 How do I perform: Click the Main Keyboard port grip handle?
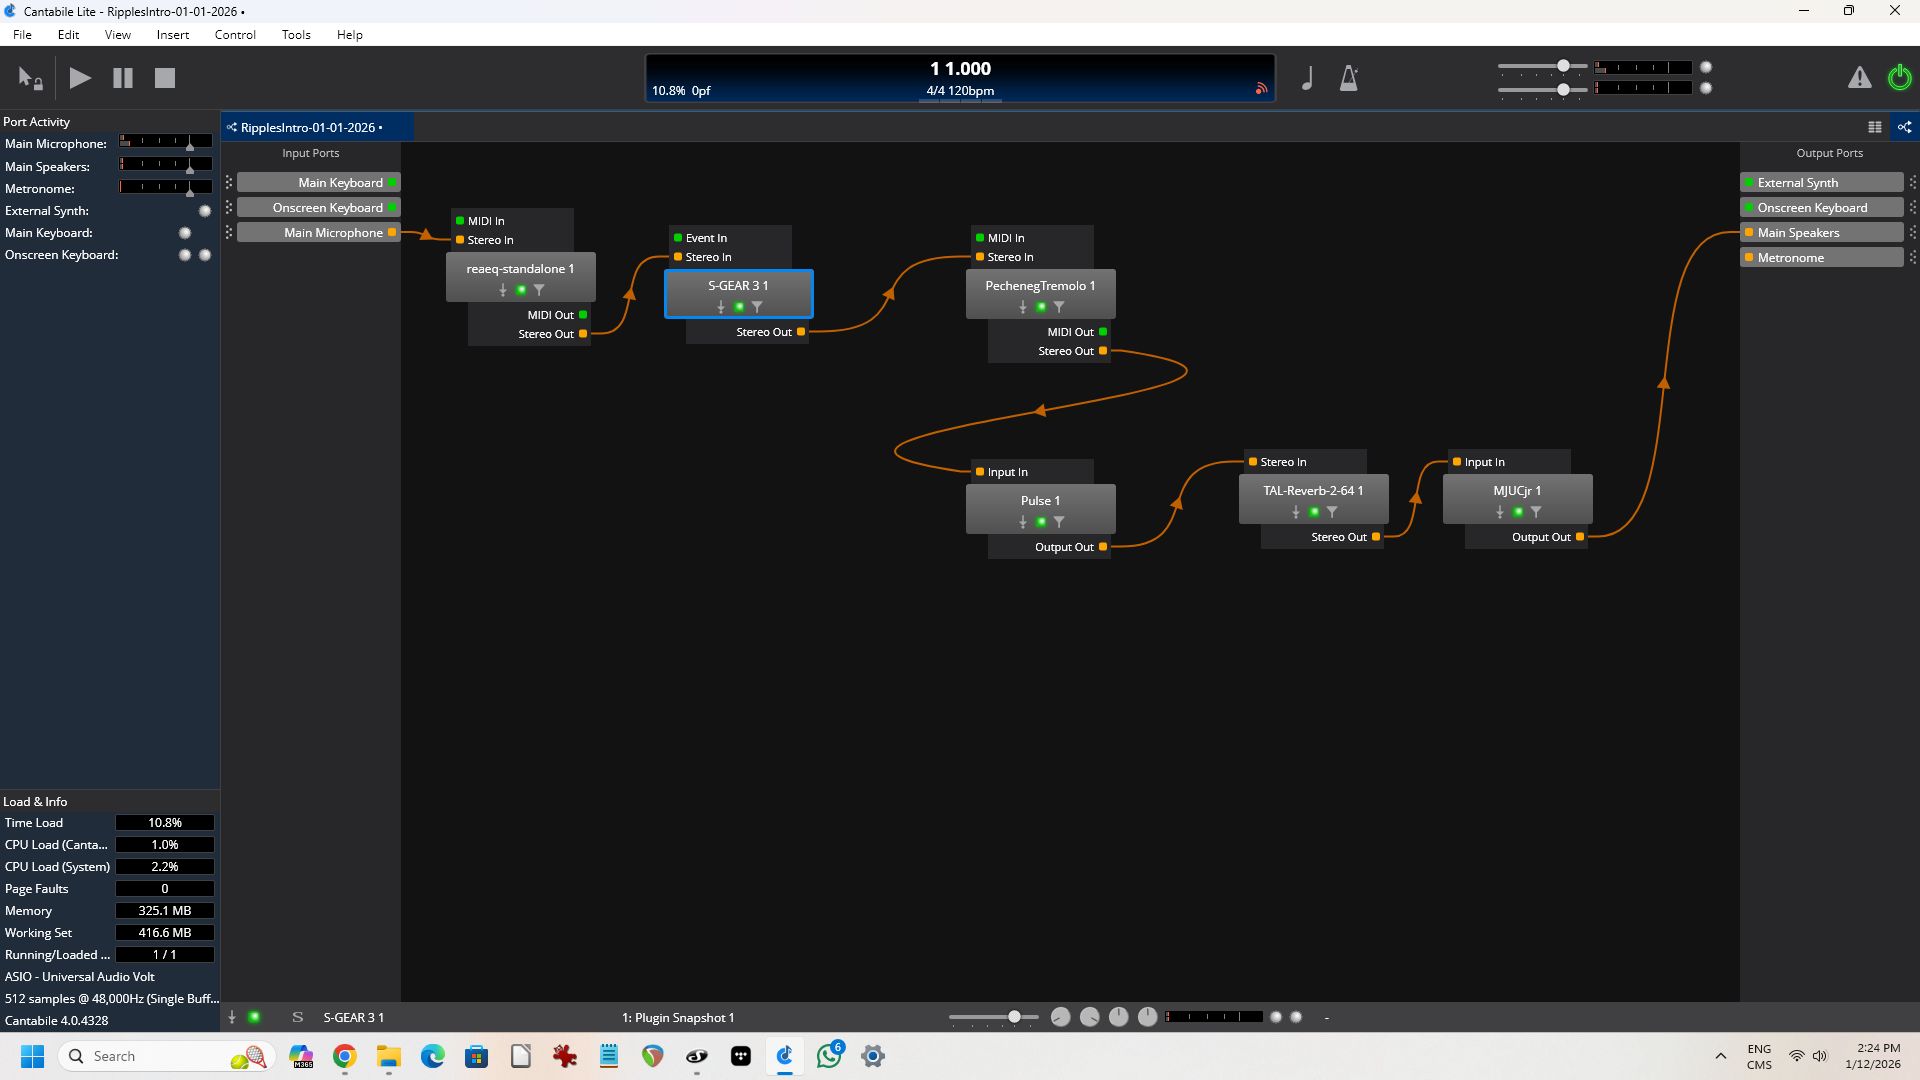click(x=229, y=182)
